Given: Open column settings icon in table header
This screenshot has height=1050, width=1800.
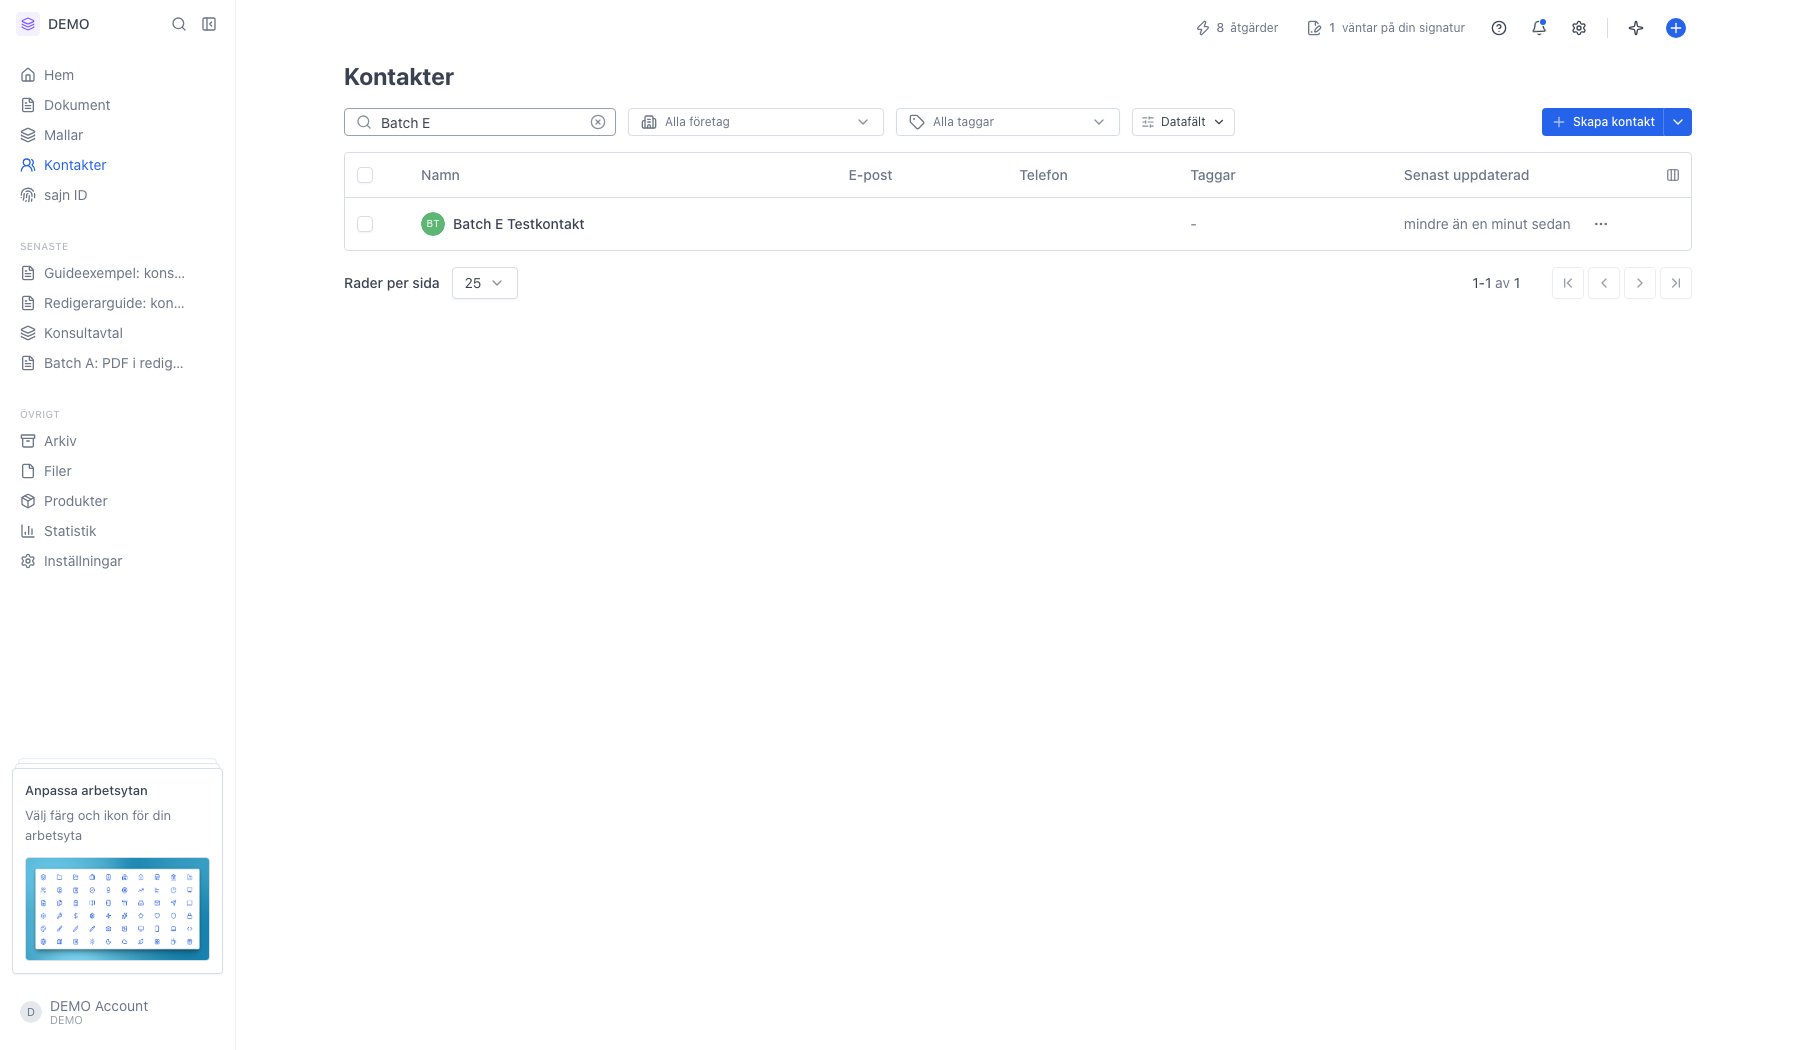Looking at the screenshot, I should [1673, 175].
